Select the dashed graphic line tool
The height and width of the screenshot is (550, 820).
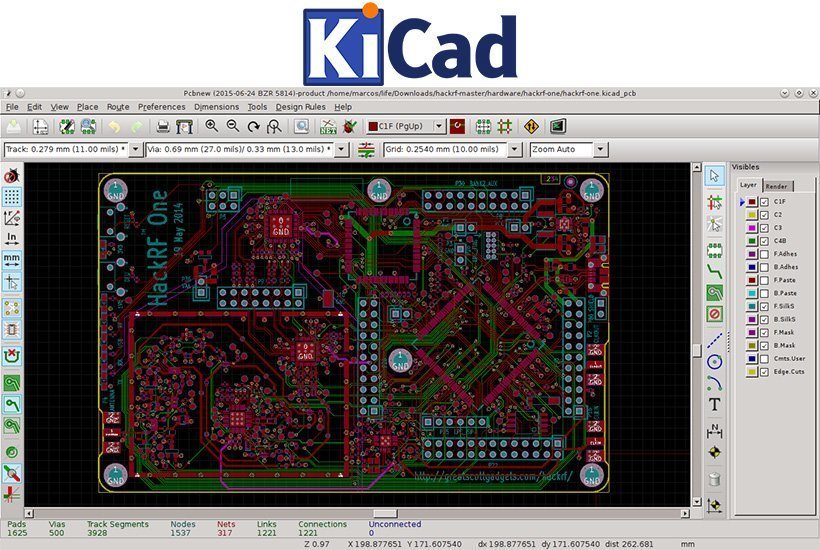pyautogui.click(x=714, y=340)
